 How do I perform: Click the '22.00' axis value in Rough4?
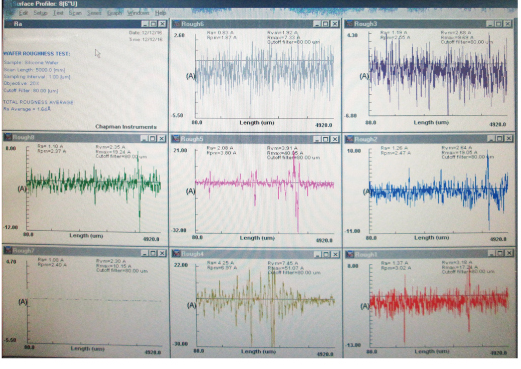coord(181,265)
